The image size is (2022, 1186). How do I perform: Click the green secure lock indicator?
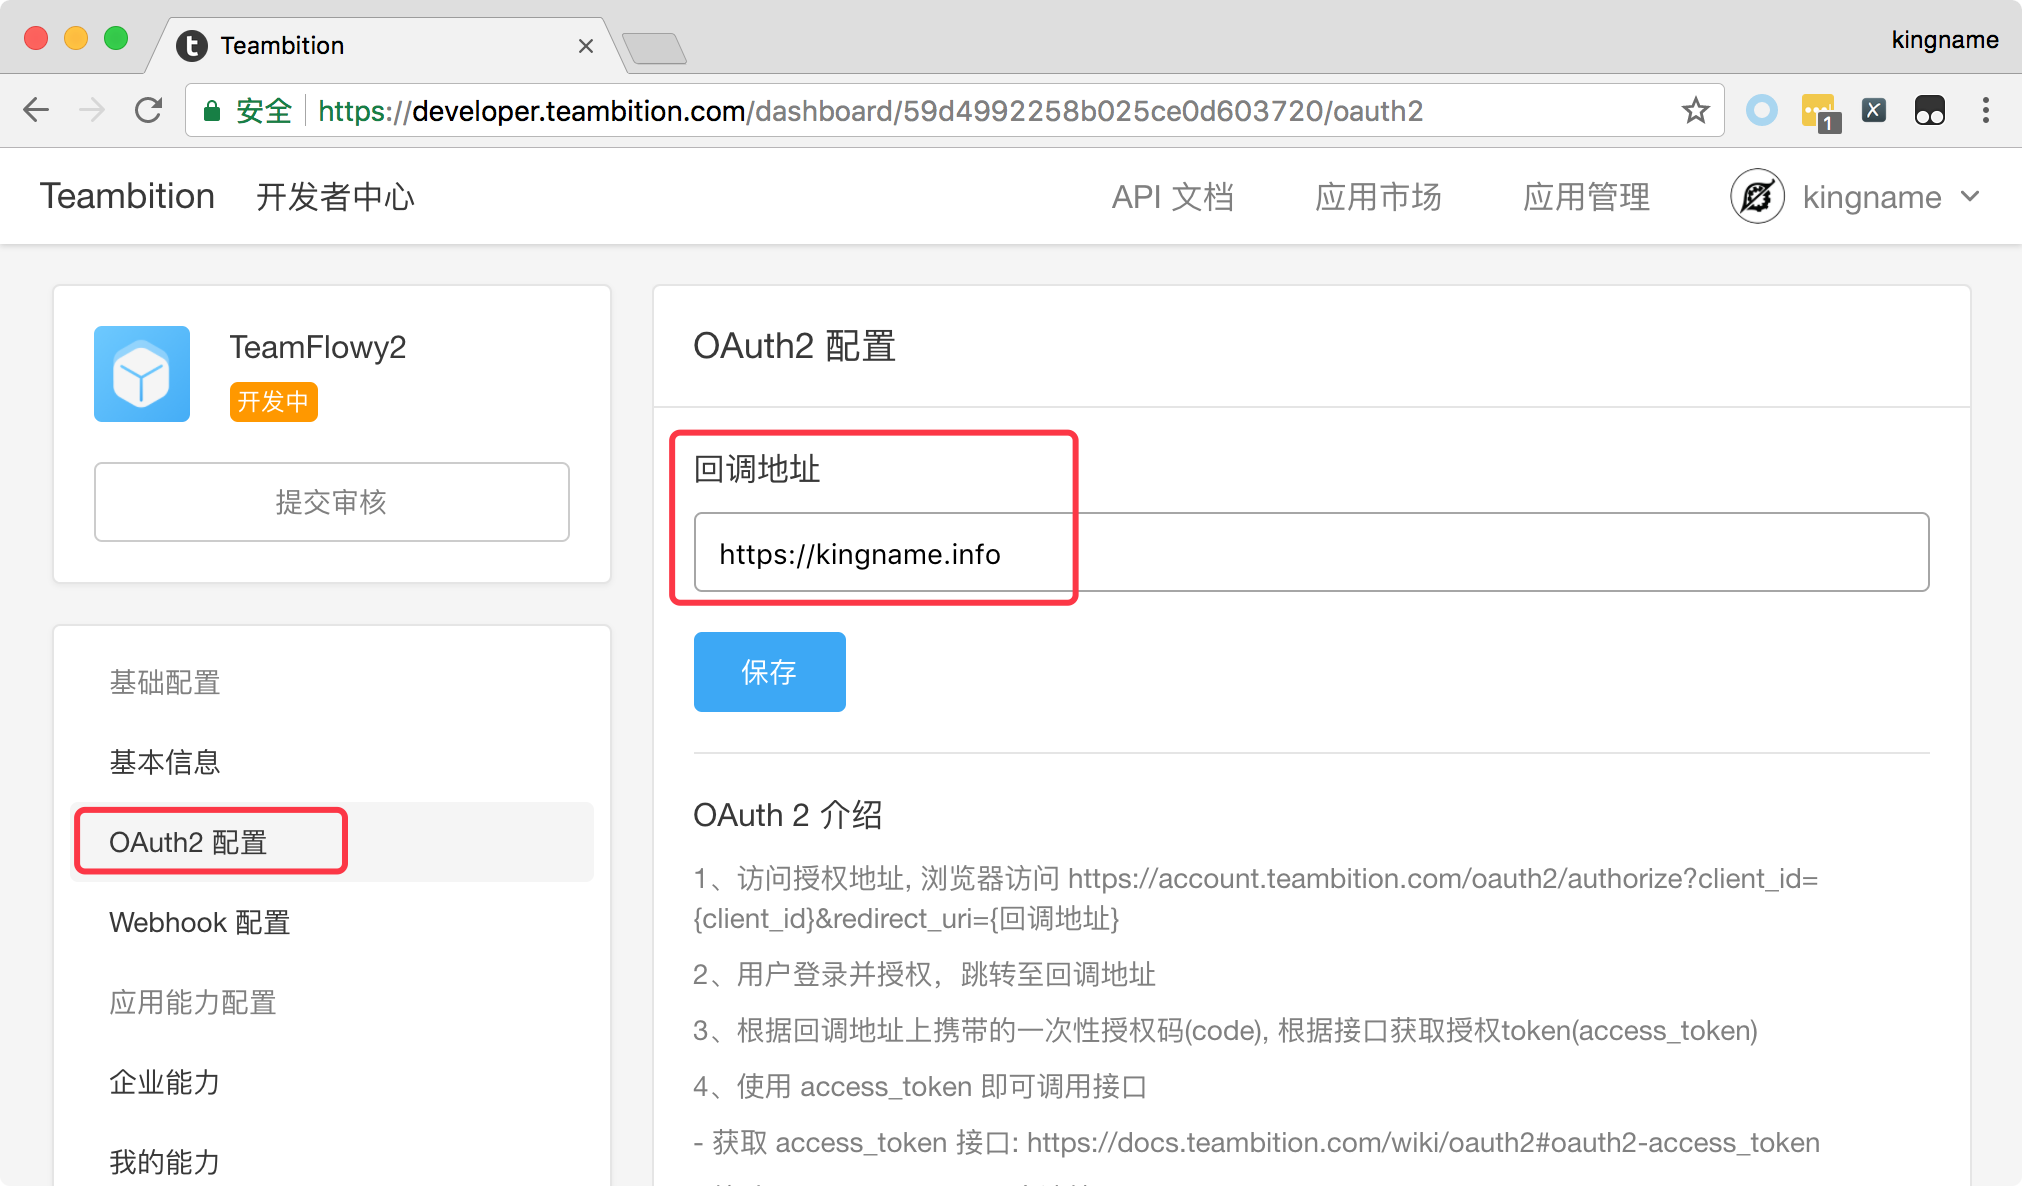pyautogui.click(x=212, y=111)
